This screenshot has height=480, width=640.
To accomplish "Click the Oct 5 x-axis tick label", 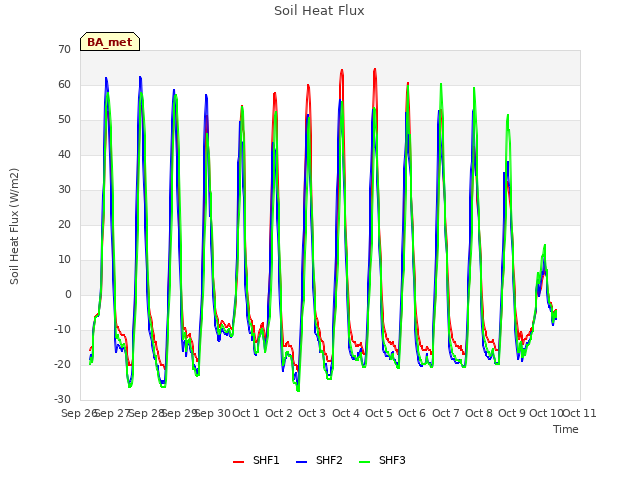I will pyautogui.click(x=379, y=413).
